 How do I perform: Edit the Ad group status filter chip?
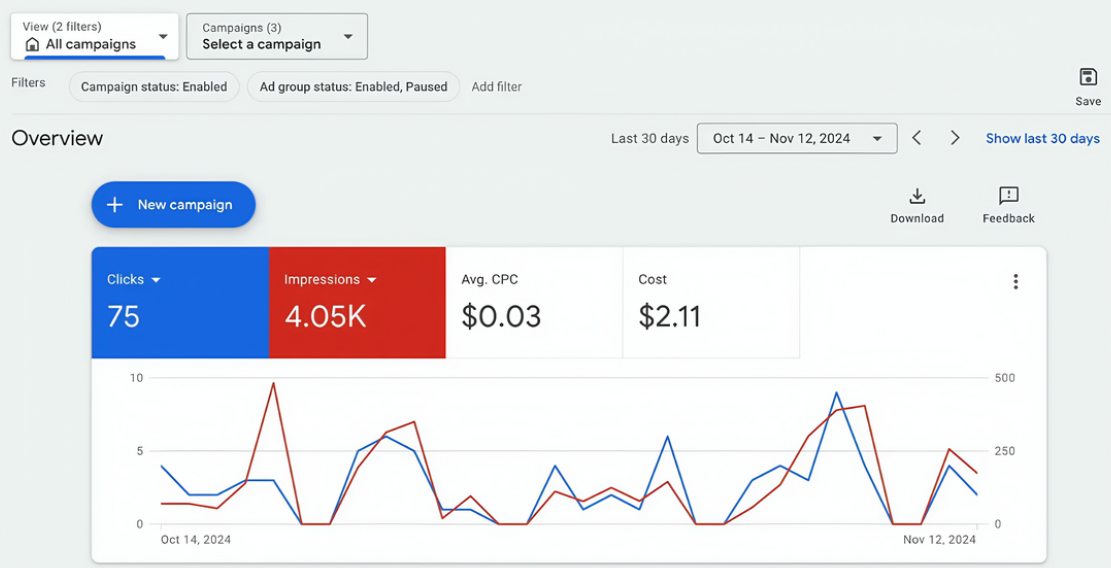(x=354, y=86)
